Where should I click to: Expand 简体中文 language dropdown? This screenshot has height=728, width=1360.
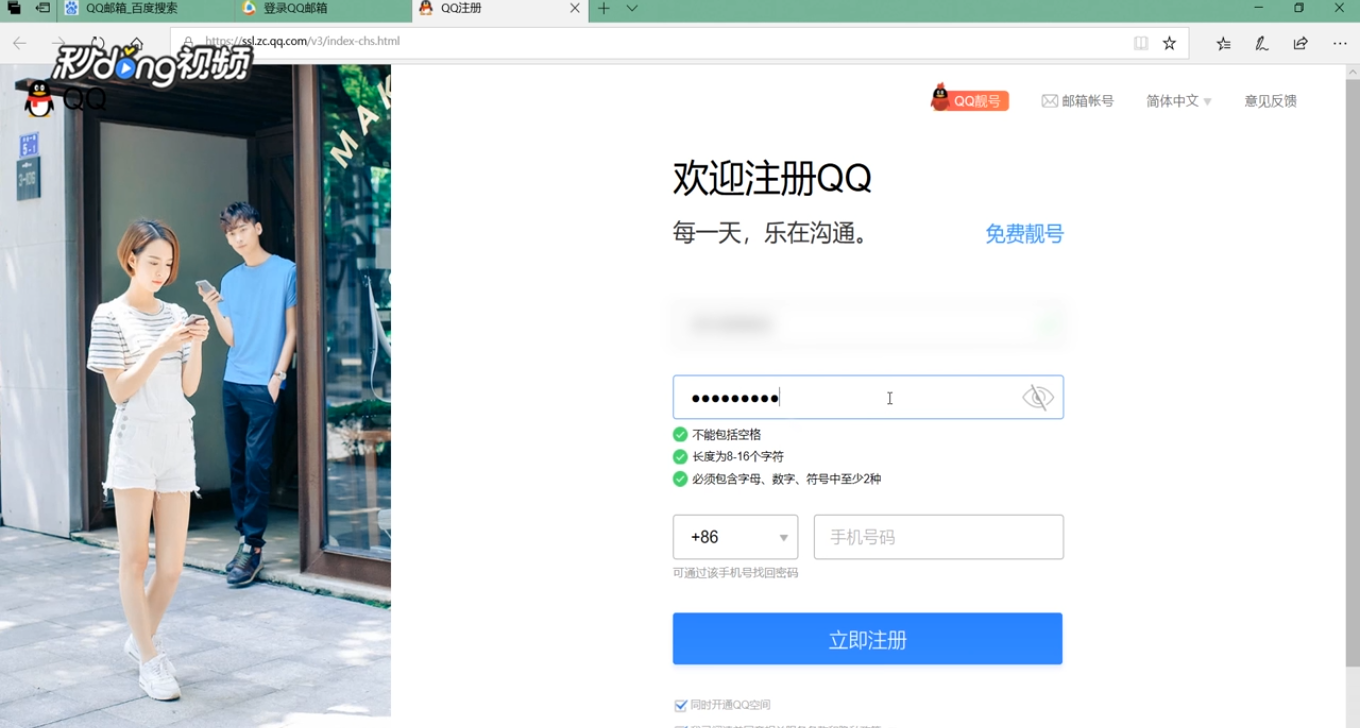(x=1179, y=101)
